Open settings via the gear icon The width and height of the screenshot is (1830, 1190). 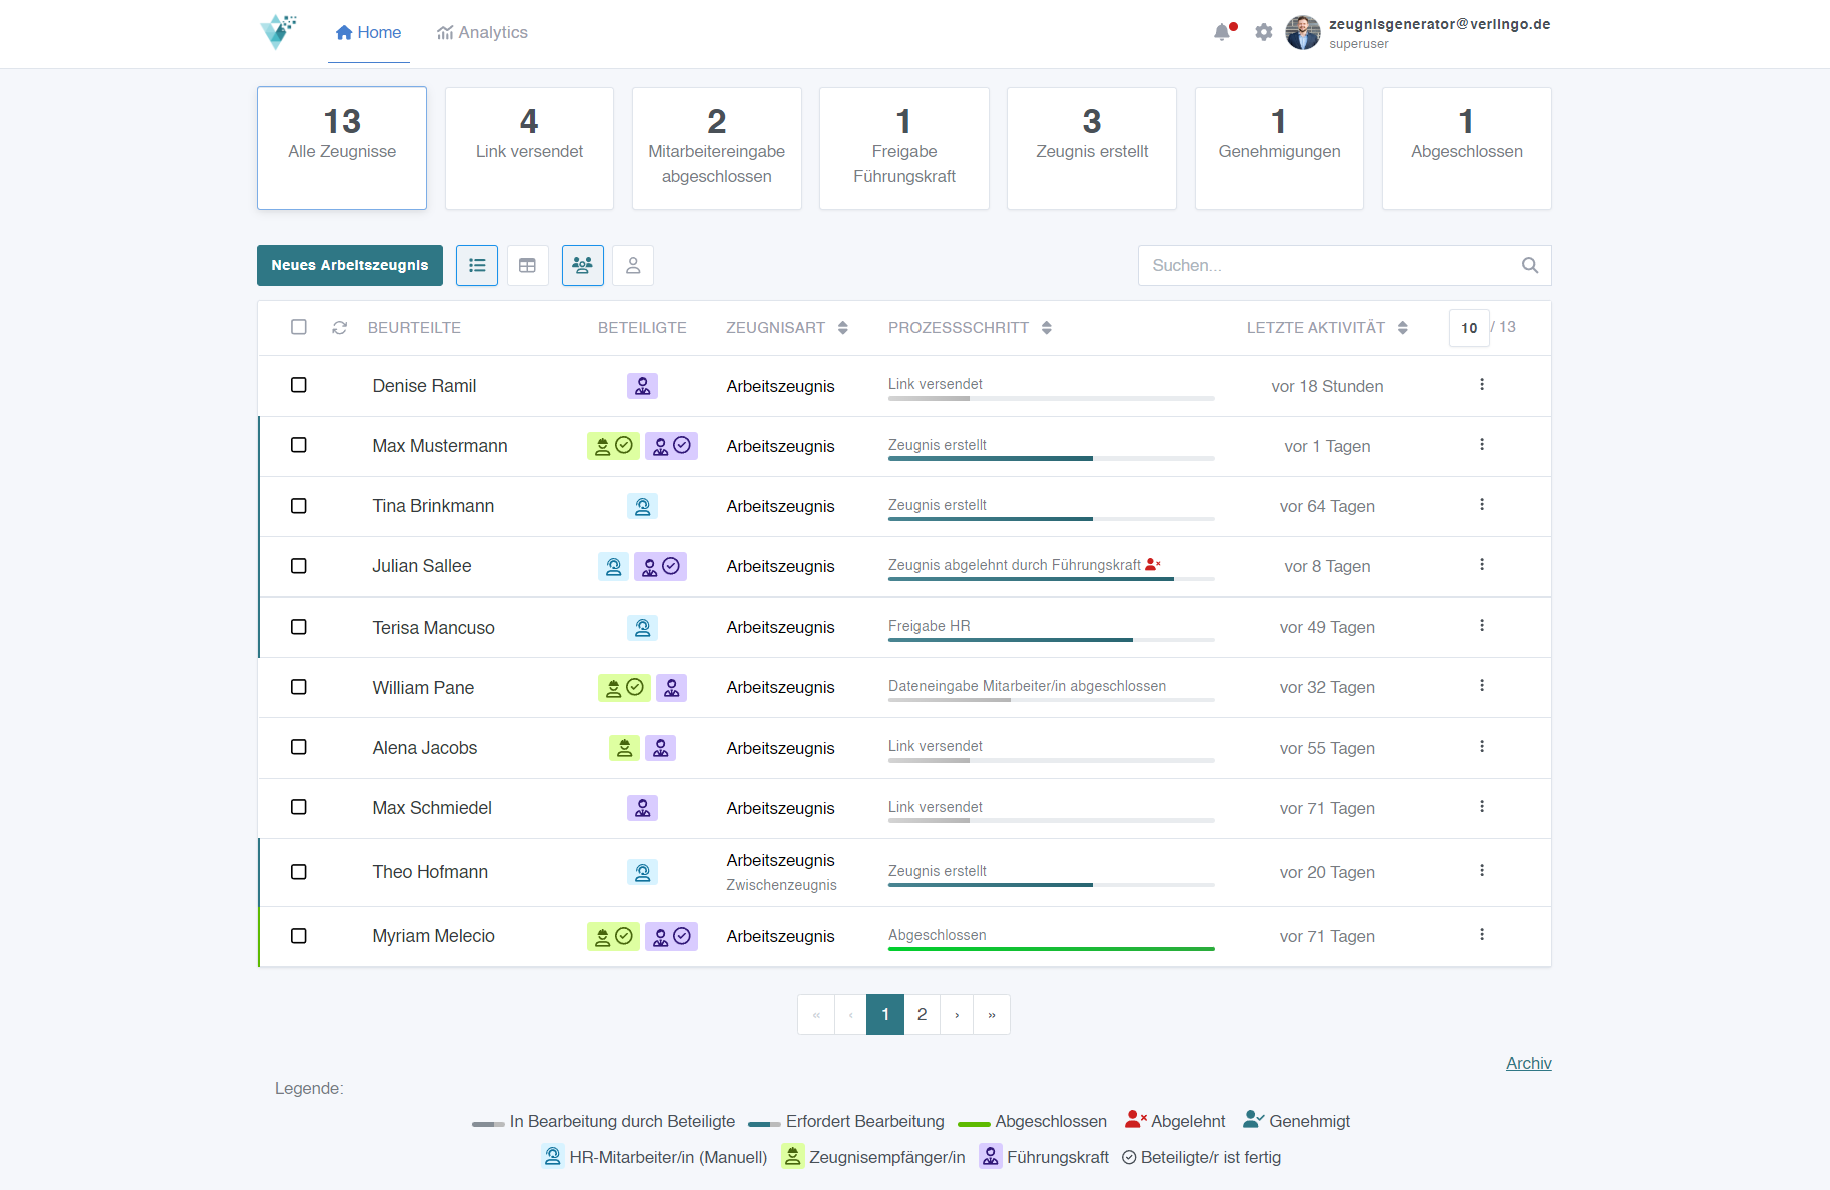1264,32
